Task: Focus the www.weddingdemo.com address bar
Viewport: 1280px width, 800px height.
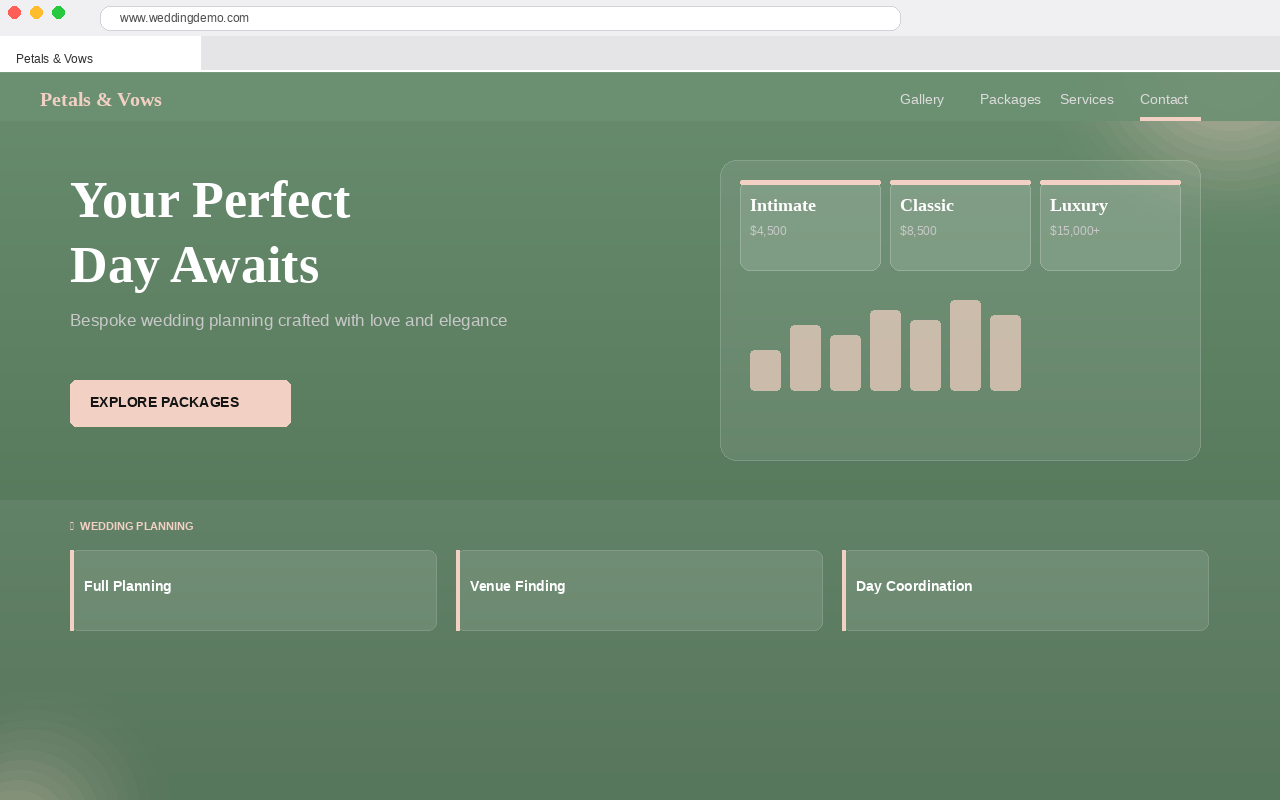Action: click(x=500, y=18)
